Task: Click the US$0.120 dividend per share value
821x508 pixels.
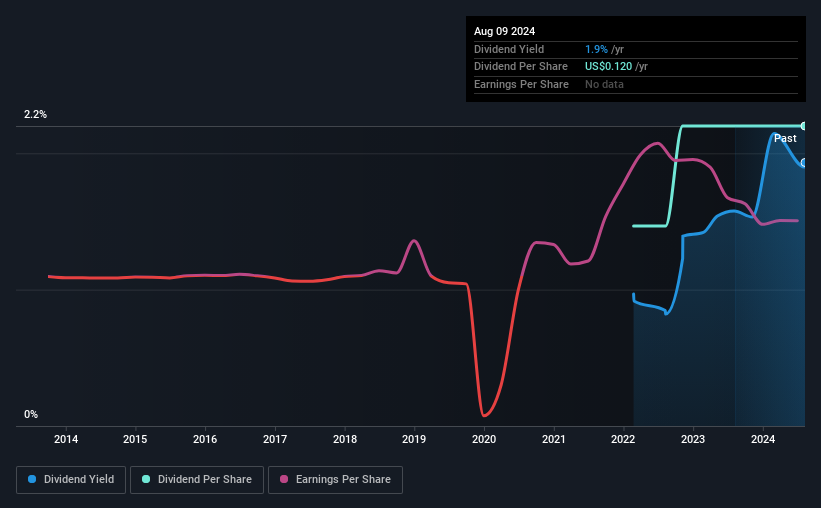Action: click(x=608, y=66)
